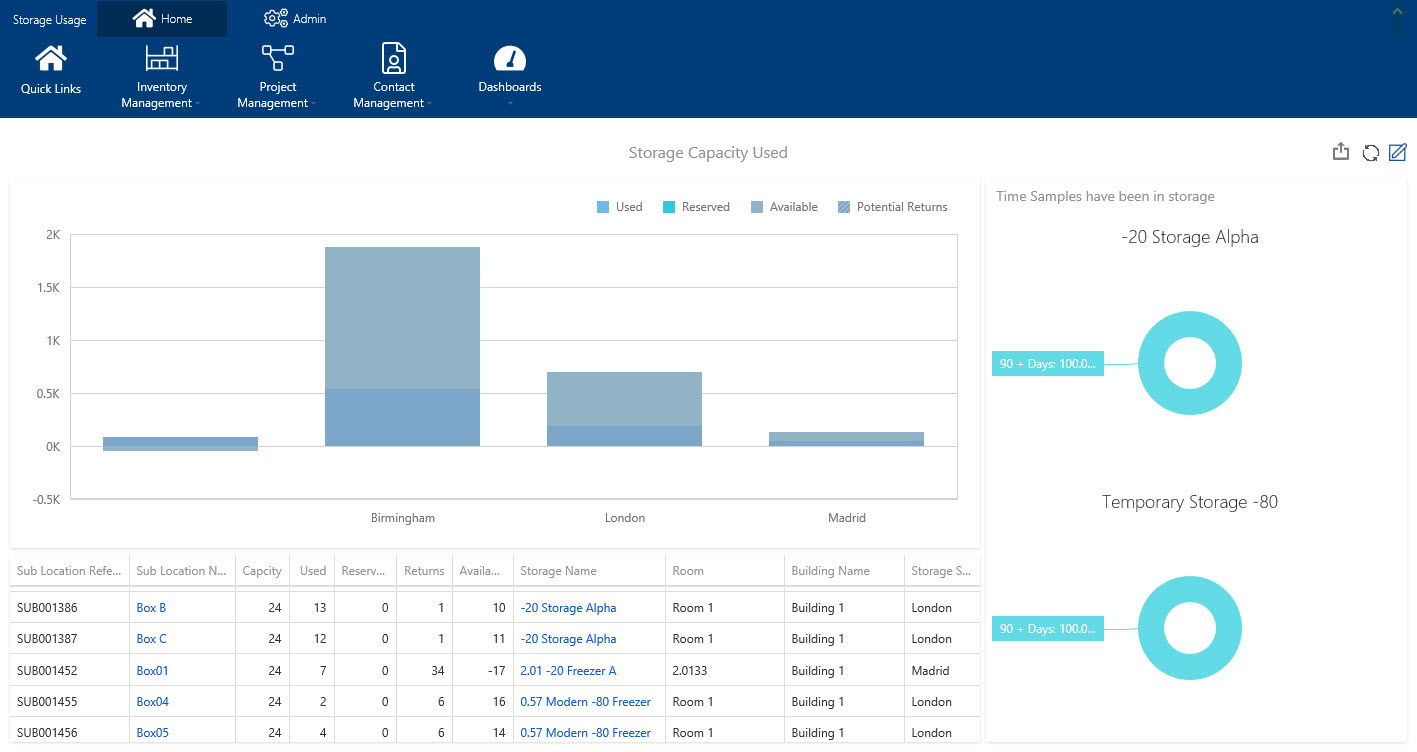This screenshot has width=1417, height=752.
Task: Hide the Potential Returns series
Action: click(x=892, y=206)
